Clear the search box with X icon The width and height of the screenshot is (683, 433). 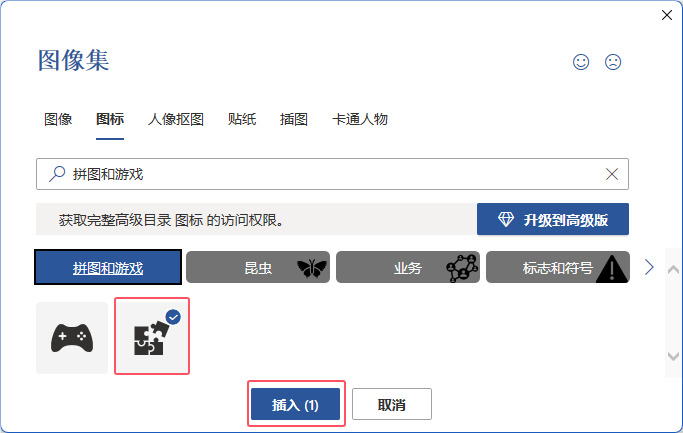click(612, 174)
